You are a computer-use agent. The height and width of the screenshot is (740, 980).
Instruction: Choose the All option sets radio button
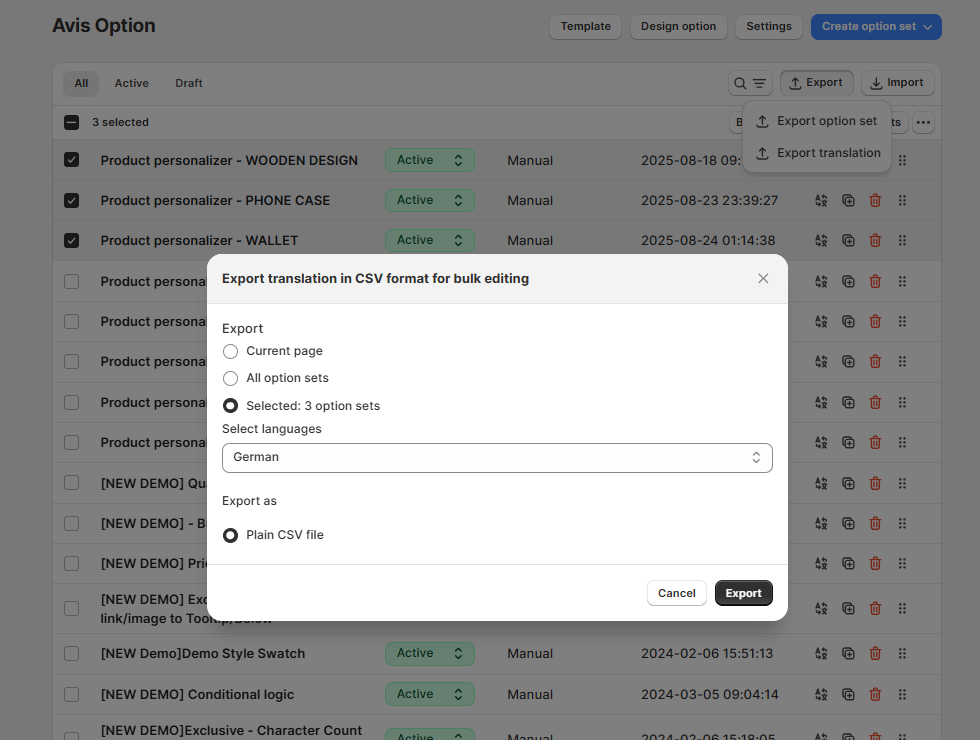(231, 378)
